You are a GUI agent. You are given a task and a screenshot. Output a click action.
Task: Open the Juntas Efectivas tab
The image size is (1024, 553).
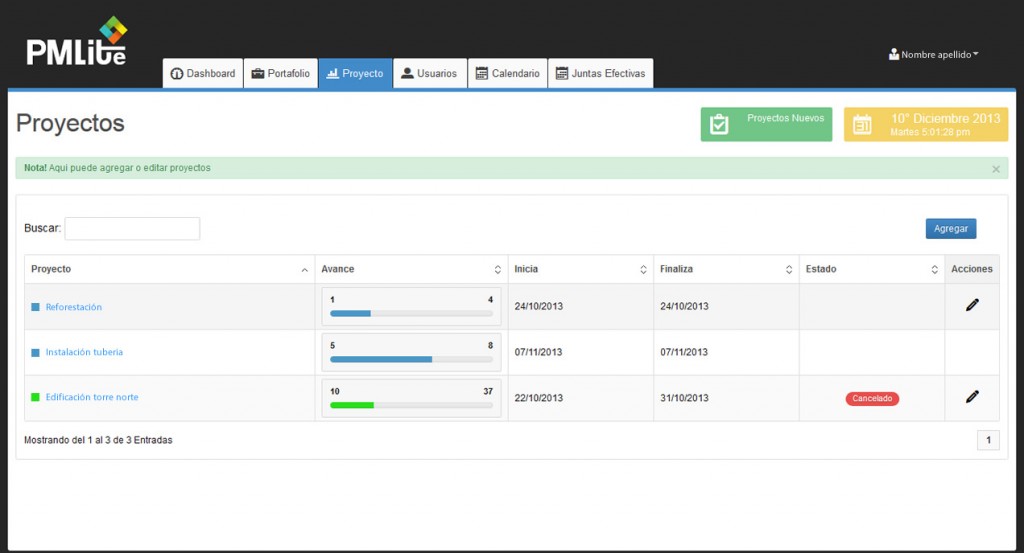point(601,73)
